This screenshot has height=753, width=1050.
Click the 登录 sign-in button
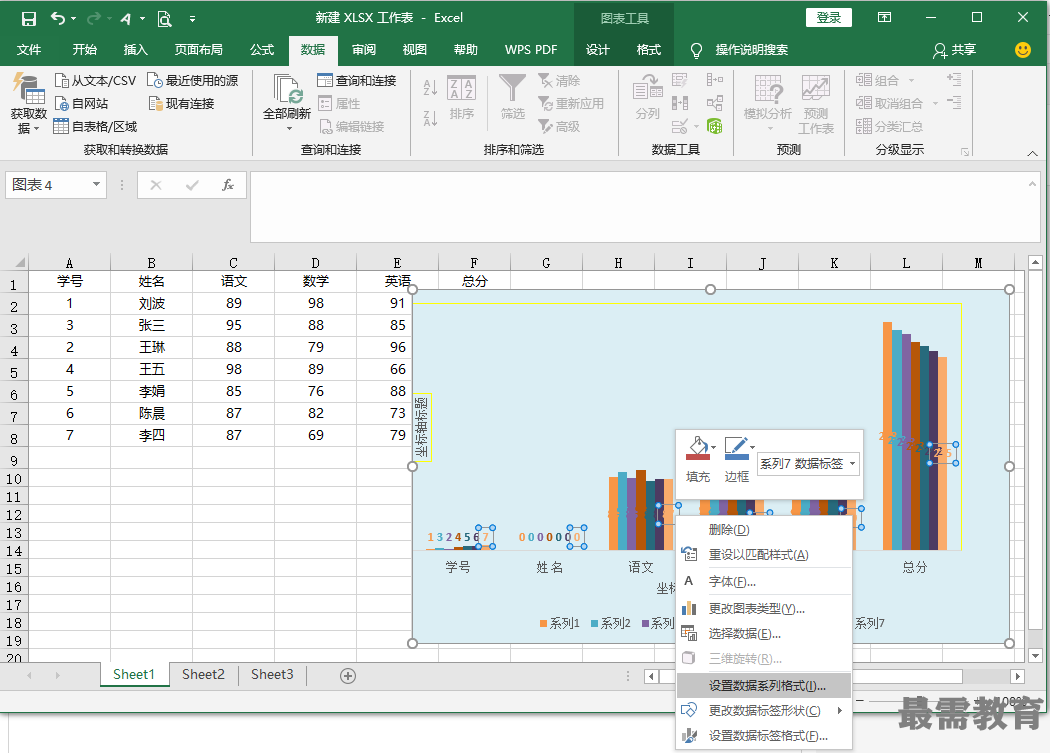(828, 18)
